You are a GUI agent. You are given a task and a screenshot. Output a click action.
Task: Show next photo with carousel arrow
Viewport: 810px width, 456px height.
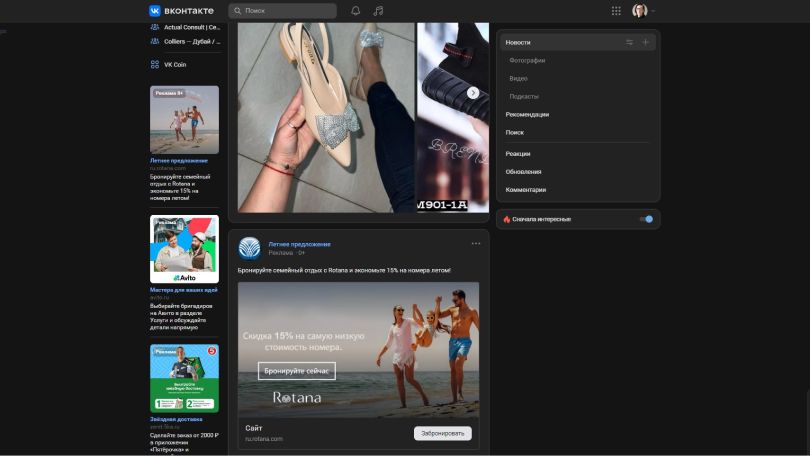point(473,93)
